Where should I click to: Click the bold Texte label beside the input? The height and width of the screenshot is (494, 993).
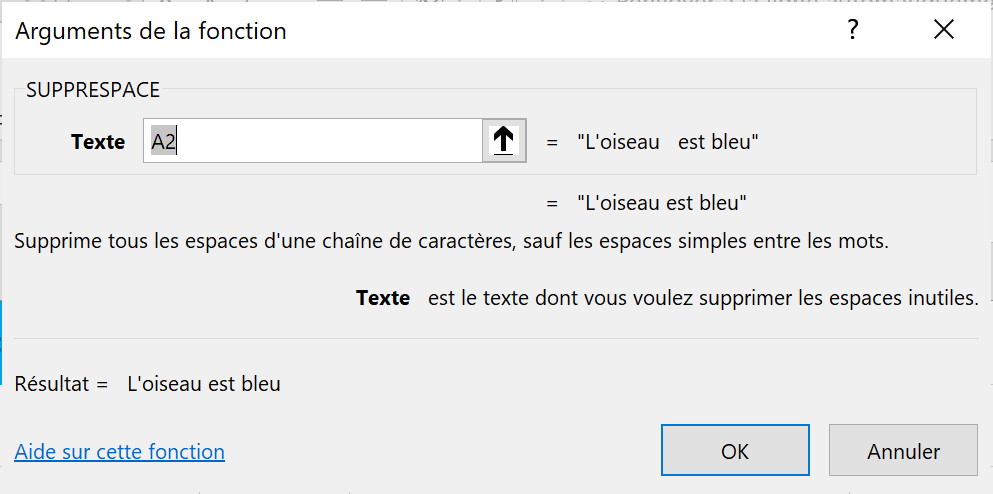click(98, 142)
